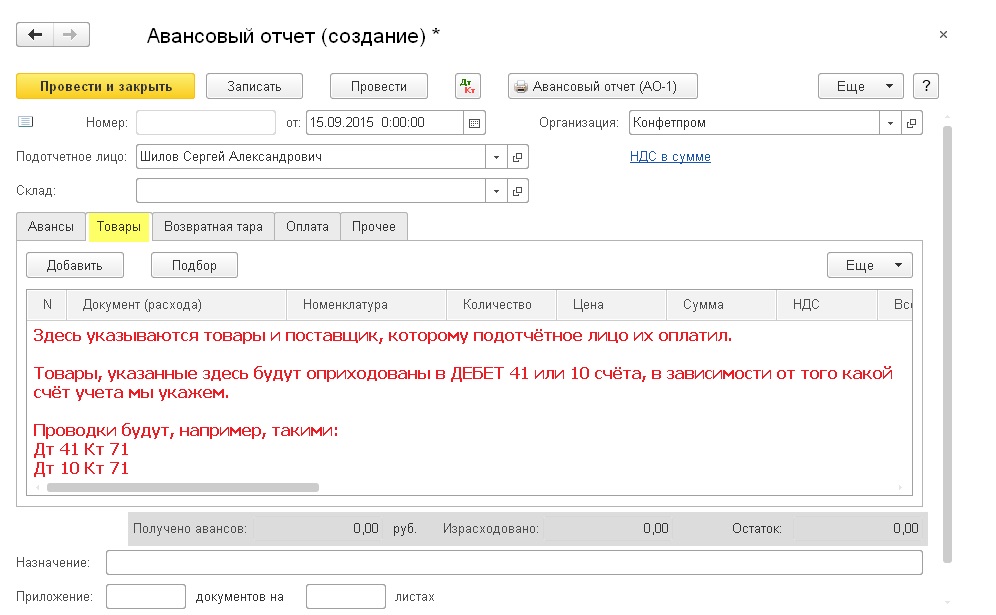The image size is (996, 615).
Task: Show Дт/Кт postings icon
Action: tap(468, 86)
